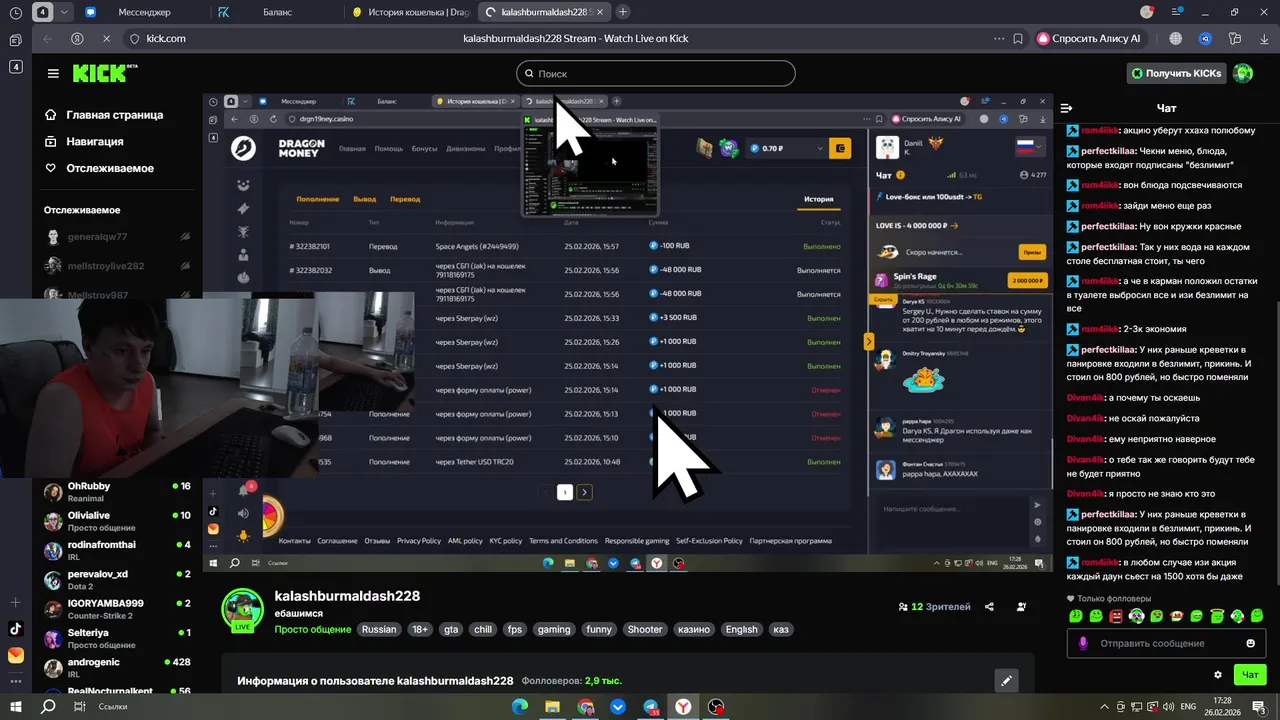
Task: Switch to the Мессенджер browser tab
Action: pyautogui.click(x=145, y=12)
